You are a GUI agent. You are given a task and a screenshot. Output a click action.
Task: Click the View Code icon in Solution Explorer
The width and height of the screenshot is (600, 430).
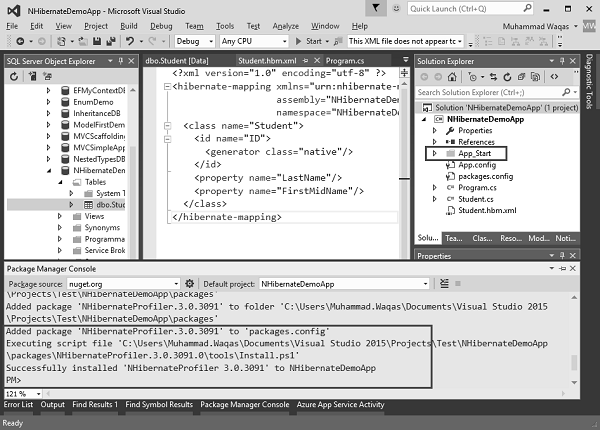point(554,77)
